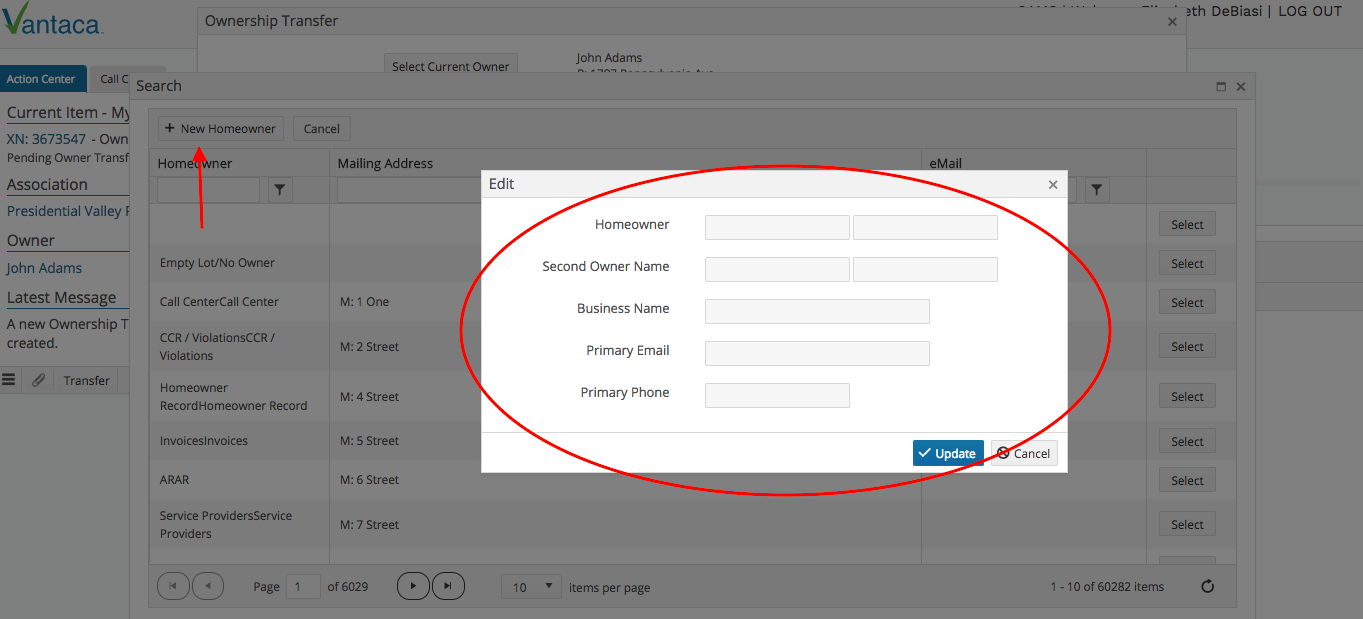Open the items per page dropdown

tap(530, 586)
